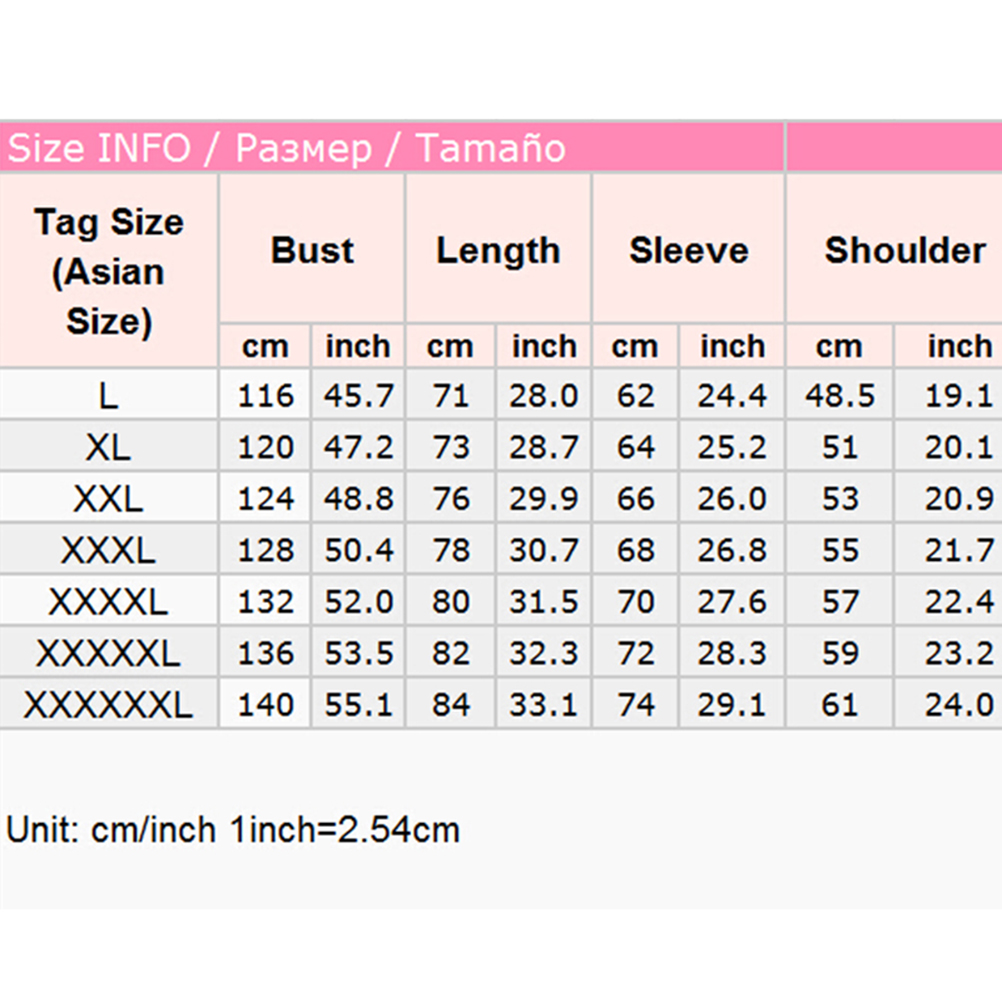The image size is (1002, 1002).
Task: Select the Sleeve column header
Action: pyautogui.click(x=688, y=250)
